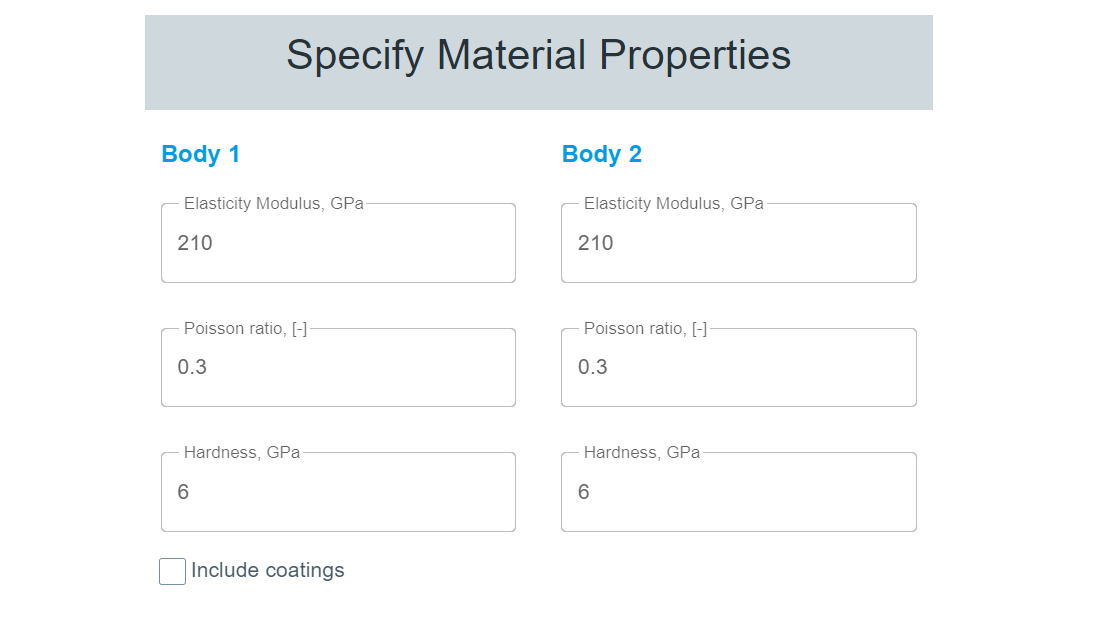Image resolution: width=1100 pixels, height=623 pixels.
Task: Click the "Include coatings" label text
Action: pos(267,571)
